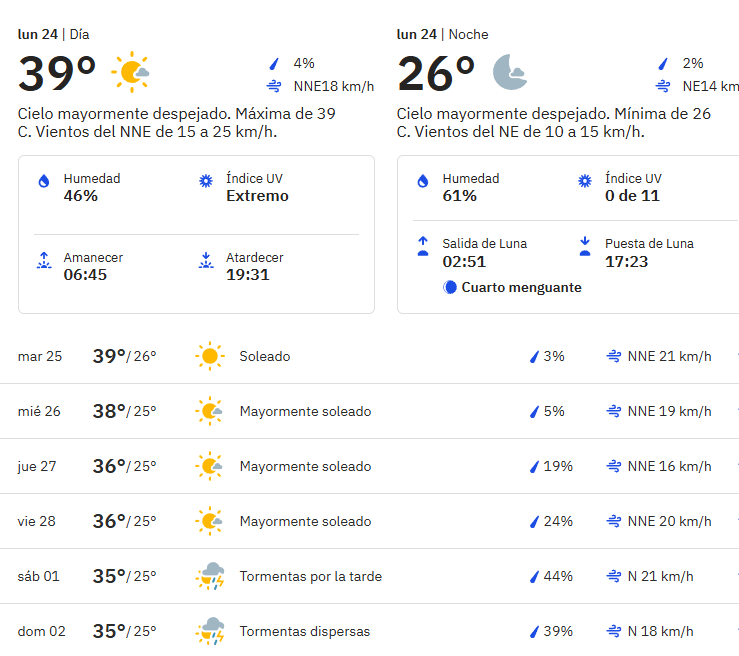Expand the mar 25 forecast row

tap(370, 356)
